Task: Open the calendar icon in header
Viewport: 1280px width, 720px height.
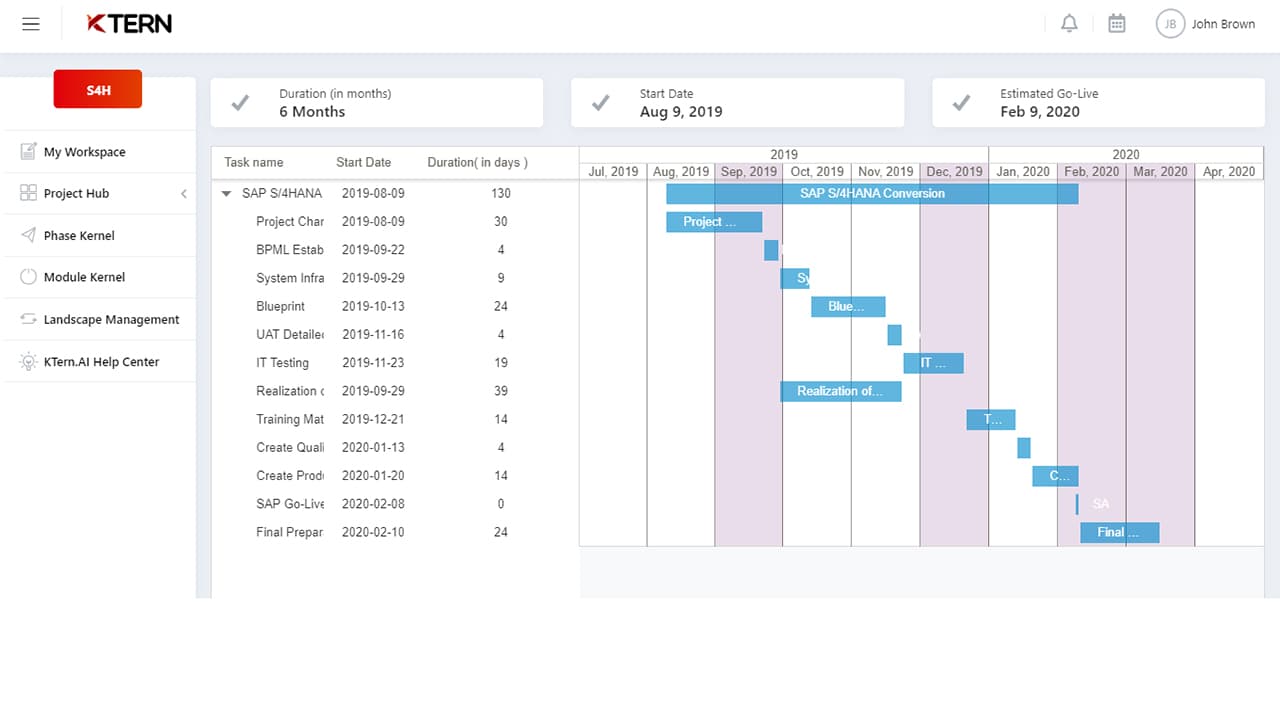Action: 1117,24
